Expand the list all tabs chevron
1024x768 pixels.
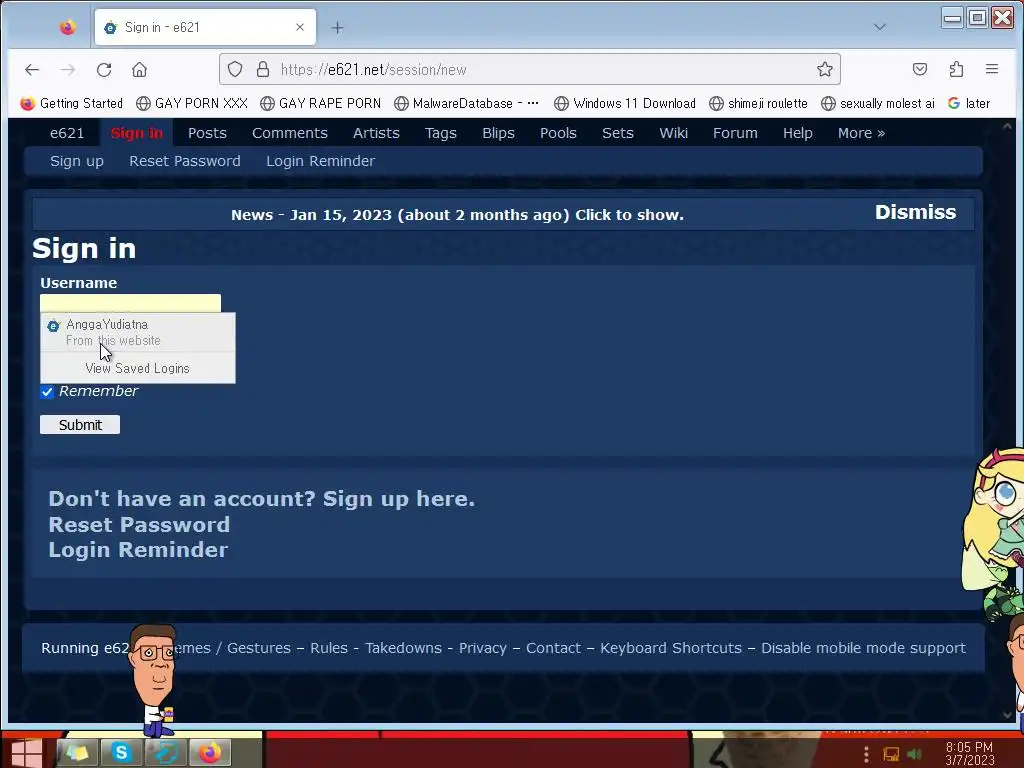[x=880, y=27]
